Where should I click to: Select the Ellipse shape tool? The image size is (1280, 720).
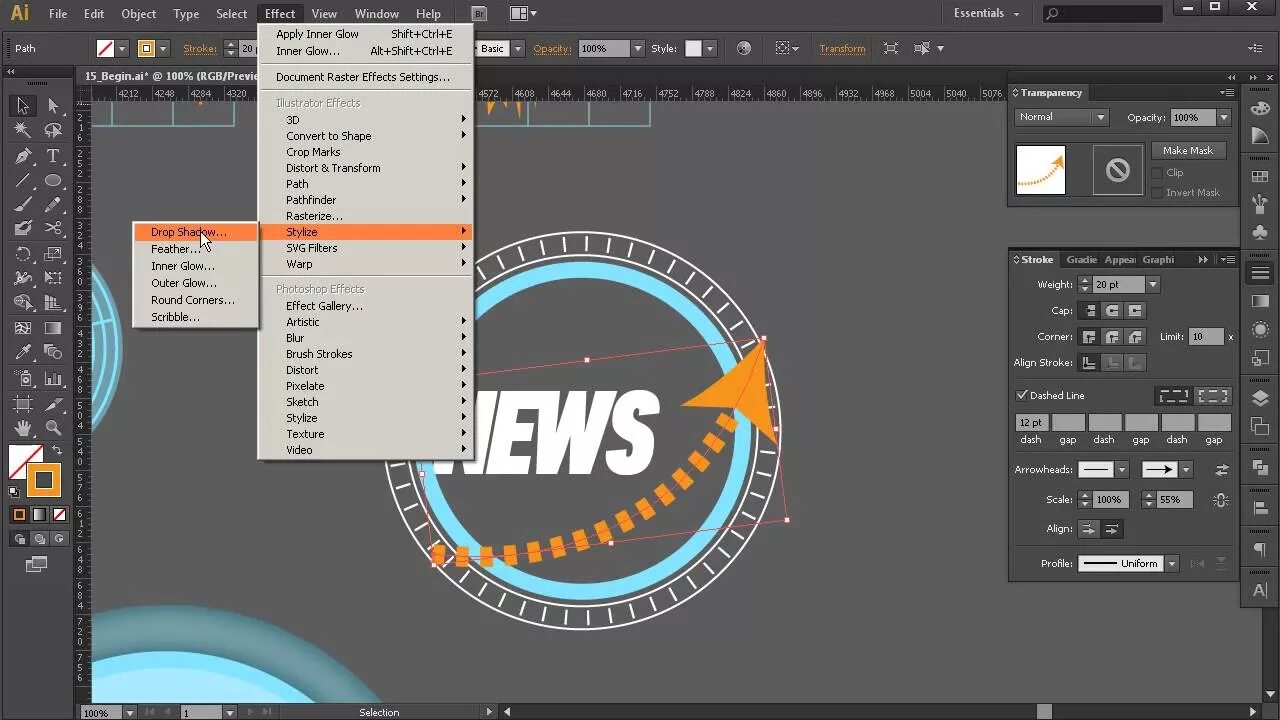pyautogui.click(x=53, y=180)
